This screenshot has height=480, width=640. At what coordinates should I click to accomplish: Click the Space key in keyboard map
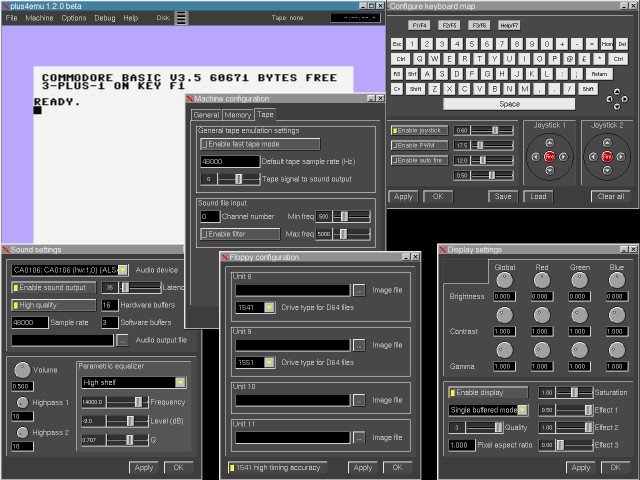(x=509, y=104)
